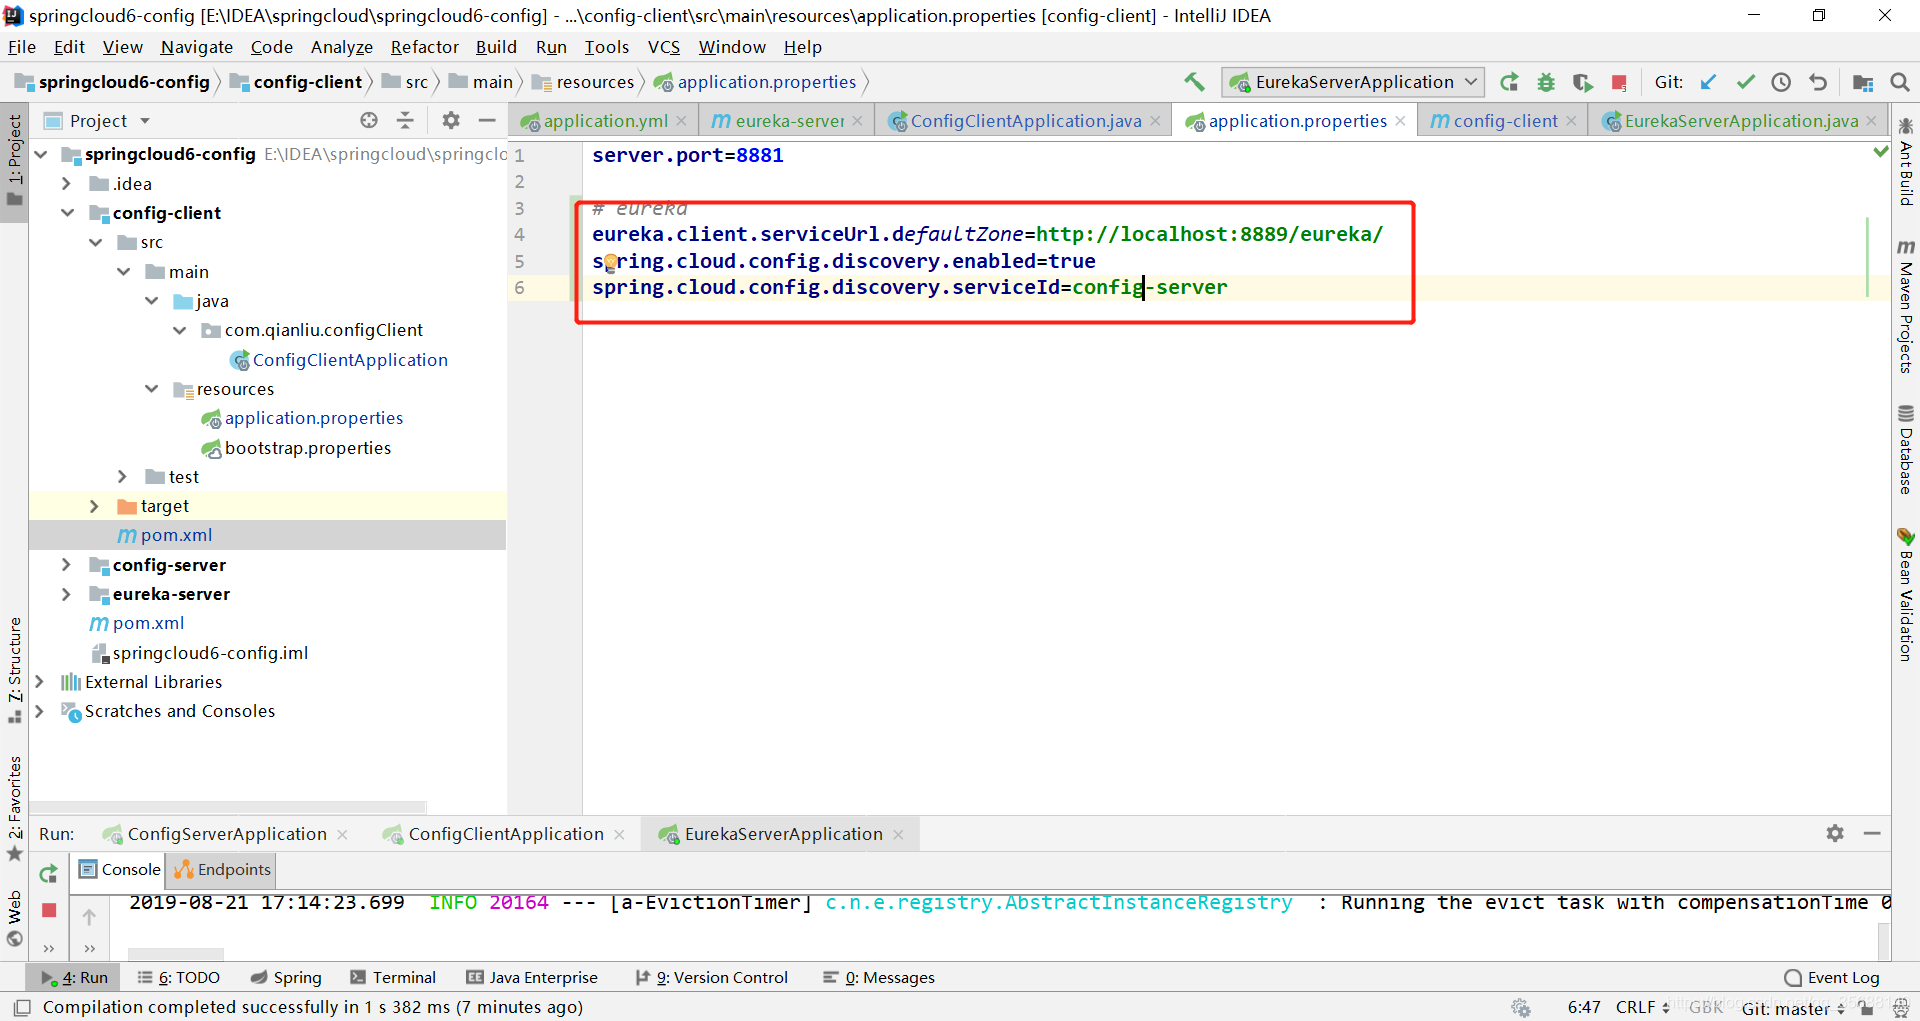Stop process with red square in Run panel
This screenshot has height=1021, width=1920.
click(49, 910)
